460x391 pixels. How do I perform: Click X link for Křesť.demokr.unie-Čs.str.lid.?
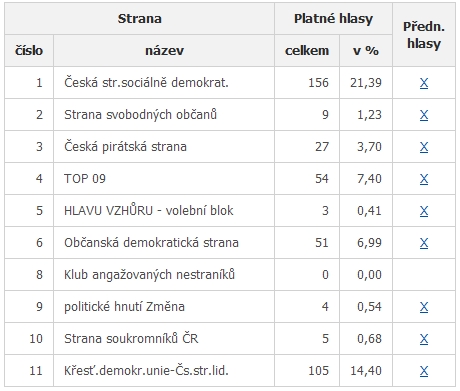424,371
